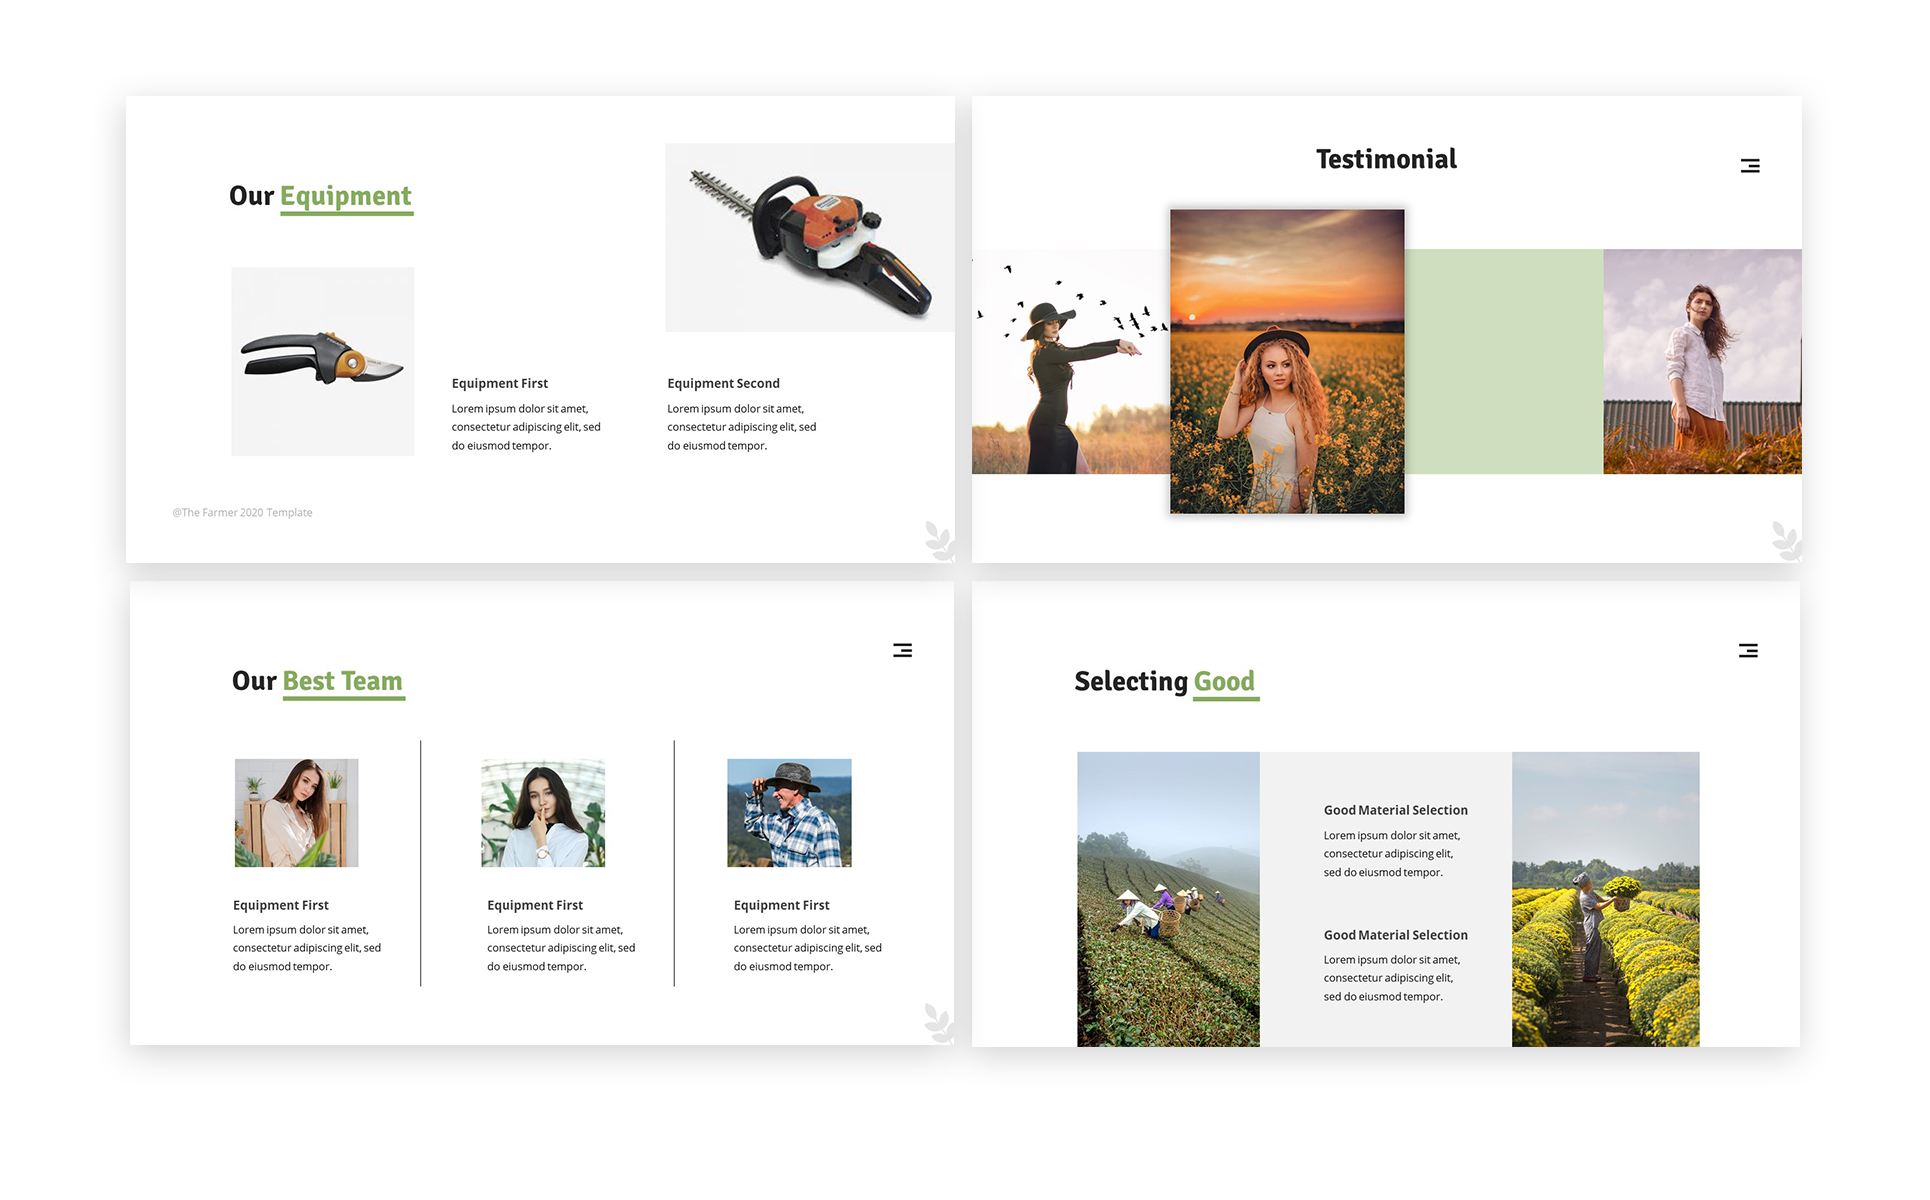This screenshot has width=1930, height=1200.
Task: Click the hamburger menu icon on Testimonial slide
Action: [x=1749, y=166]
